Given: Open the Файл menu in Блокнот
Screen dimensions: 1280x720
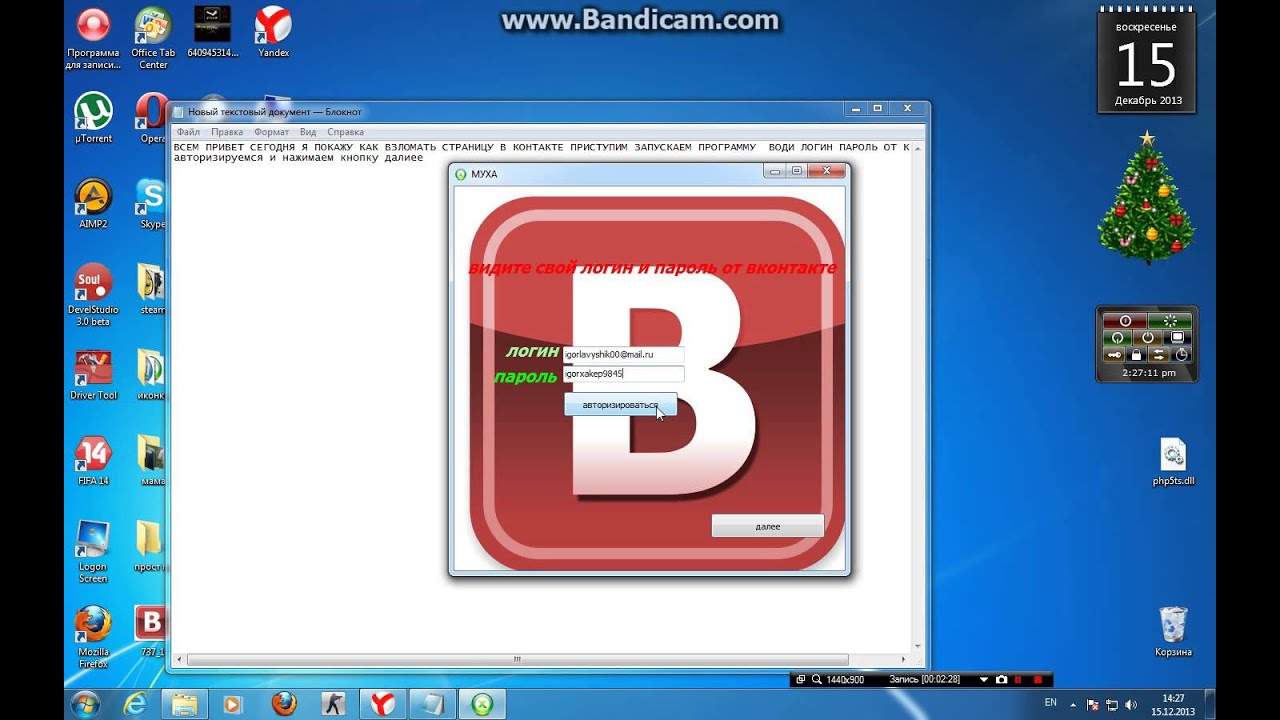Looking at the screenshot, I should click(188, 132).
